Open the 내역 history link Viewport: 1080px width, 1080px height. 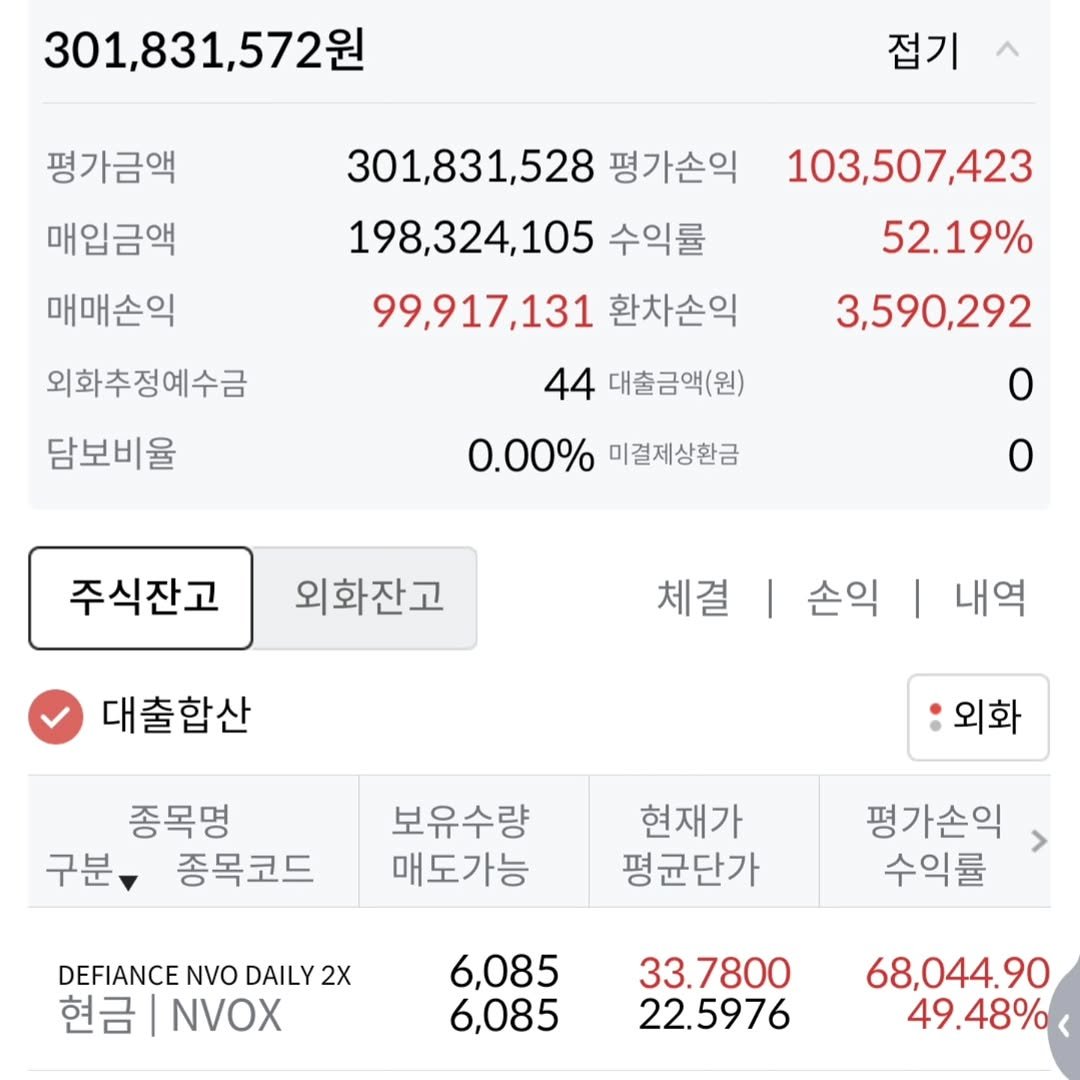(990, 598)
